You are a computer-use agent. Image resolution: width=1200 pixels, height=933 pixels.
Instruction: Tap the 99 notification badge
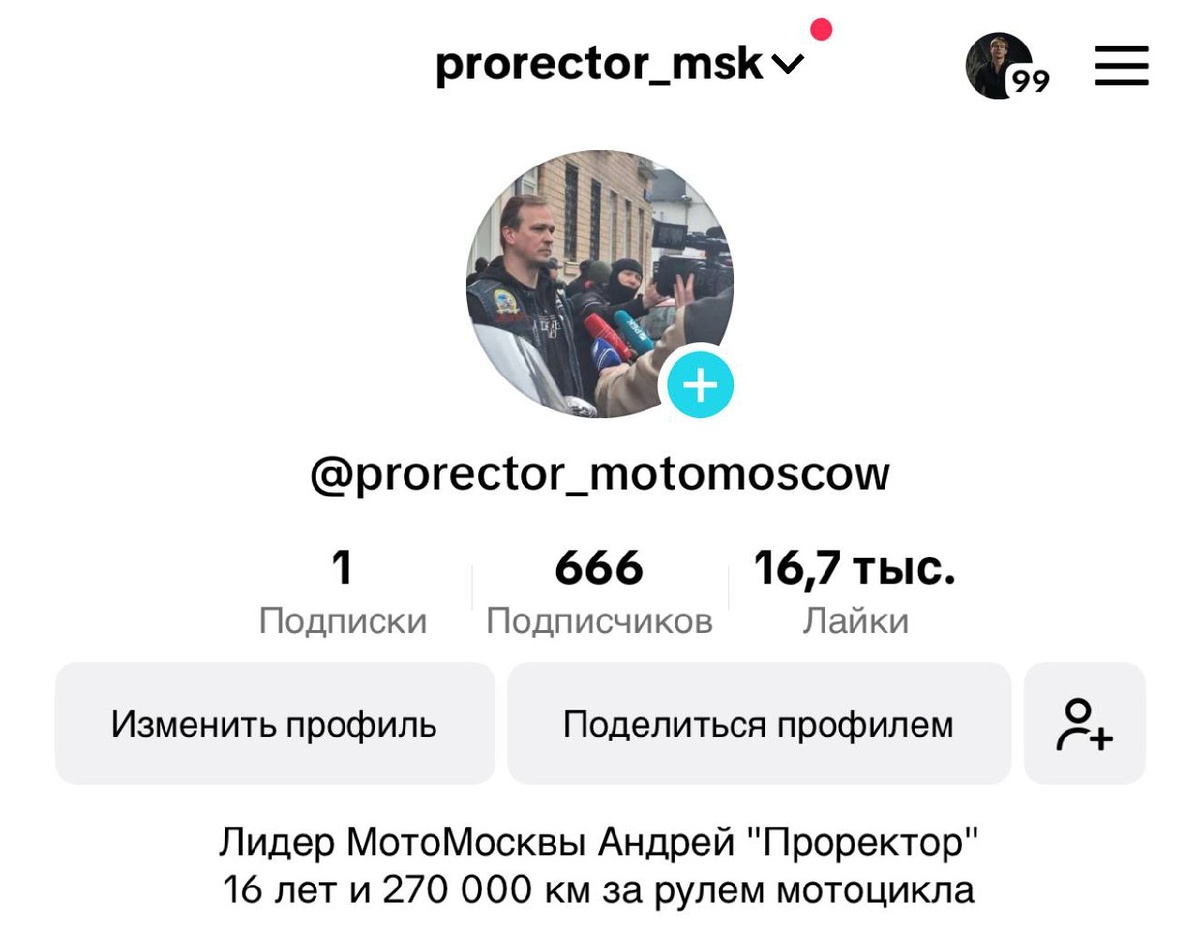1029,82
